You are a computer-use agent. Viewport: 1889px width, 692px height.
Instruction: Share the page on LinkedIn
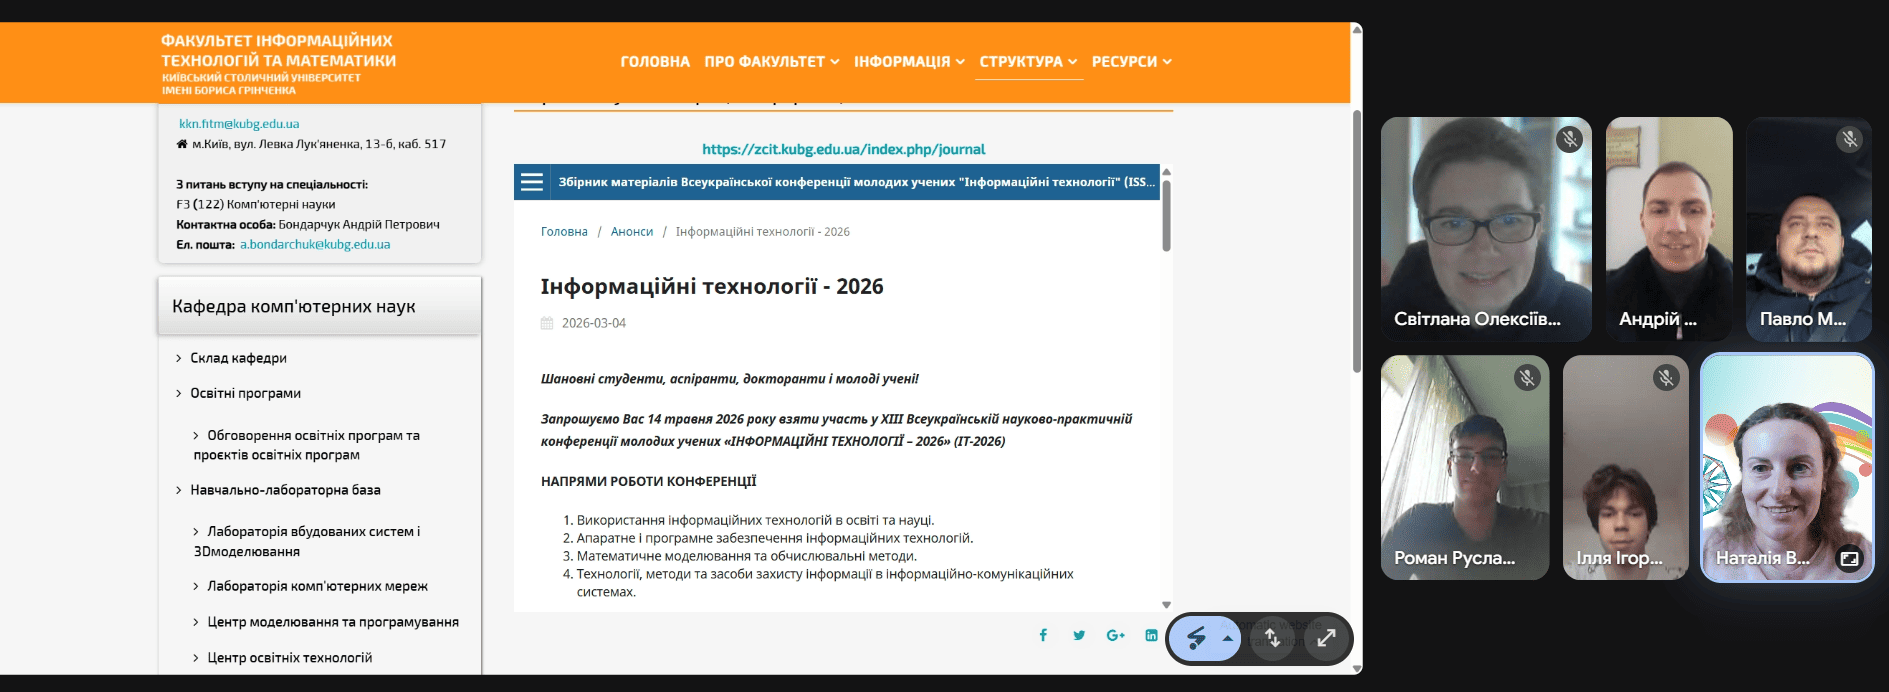pyautogui.click(x=1151, y=635)
